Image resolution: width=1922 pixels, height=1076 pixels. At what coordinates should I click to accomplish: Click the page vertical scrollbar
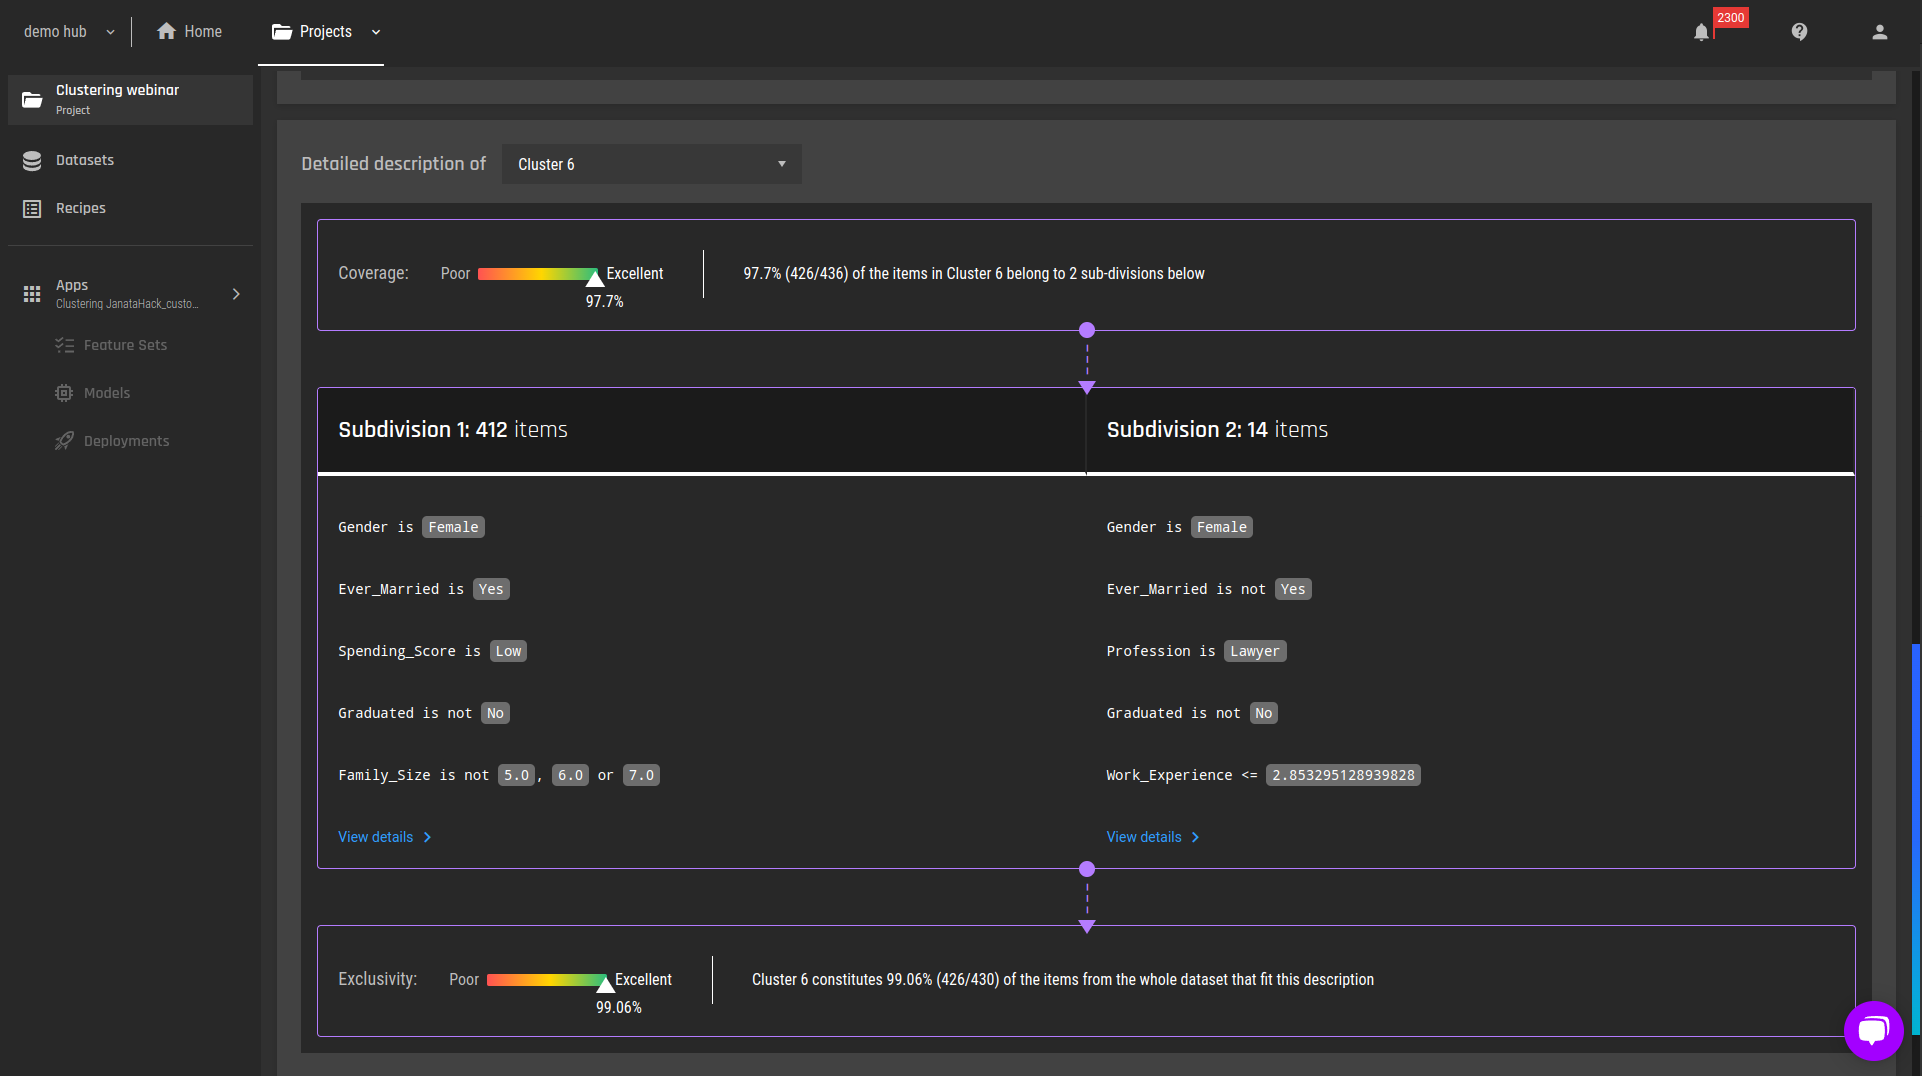(1915, 840)
